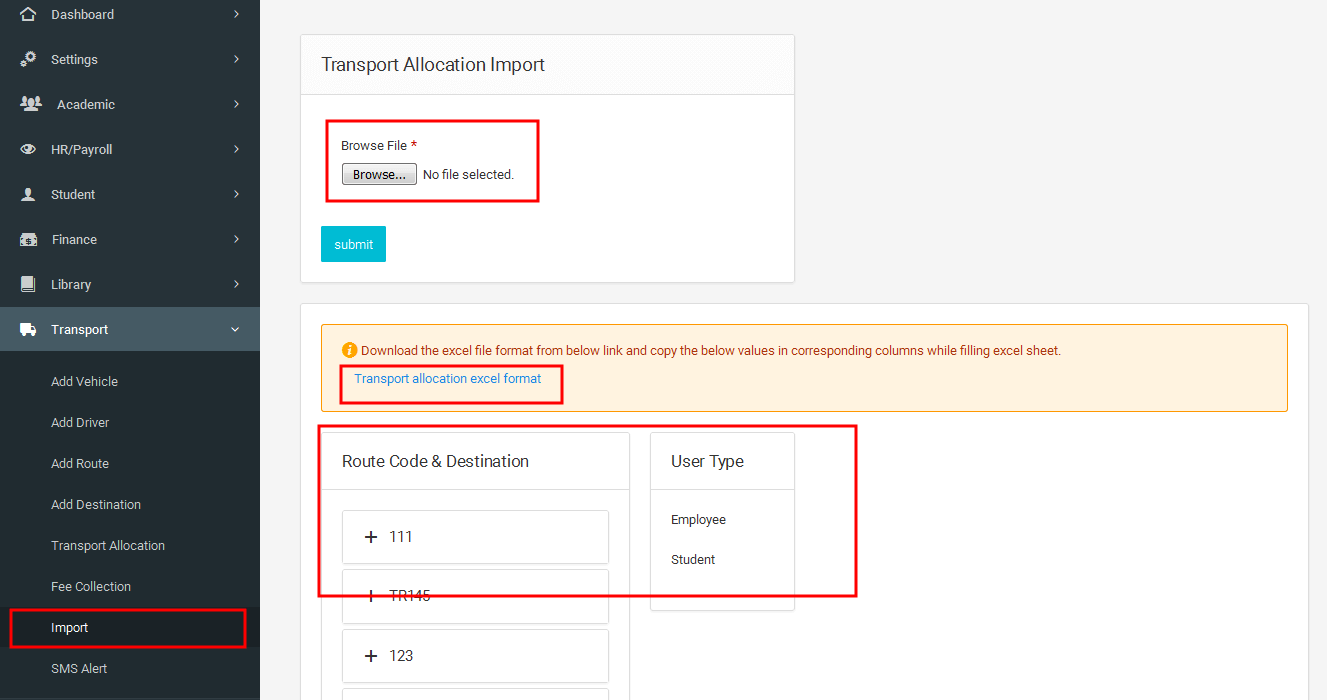Expand the HR/Payroll menu chevron

click(236, 149)
